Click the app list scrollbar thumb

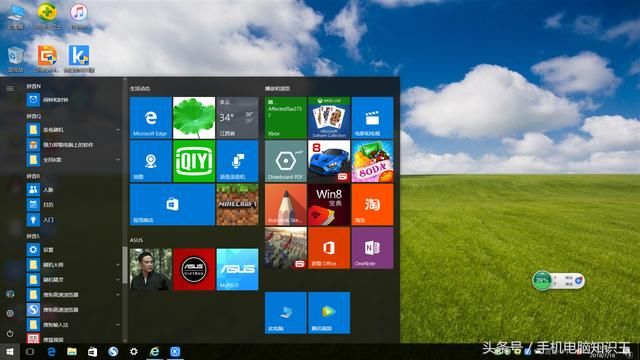click(124, 265)
